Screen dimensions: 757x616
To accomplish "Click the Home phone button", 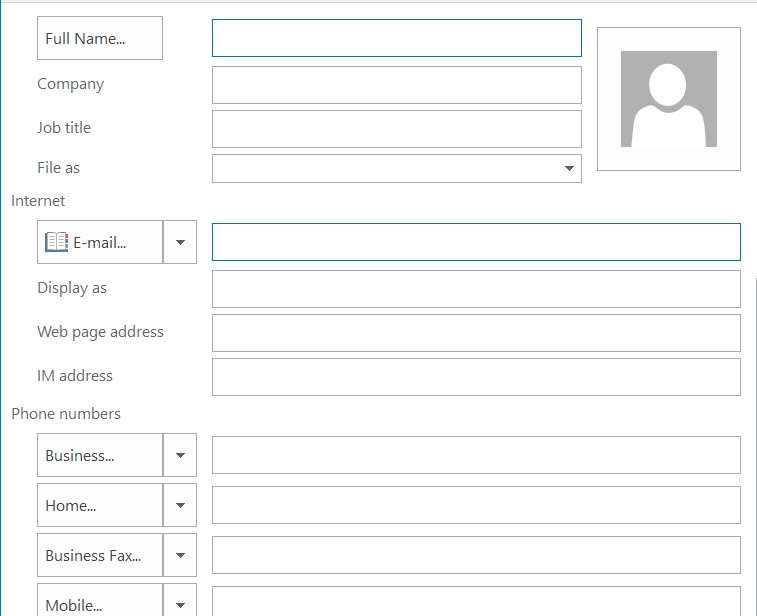I will click(99, 505).
